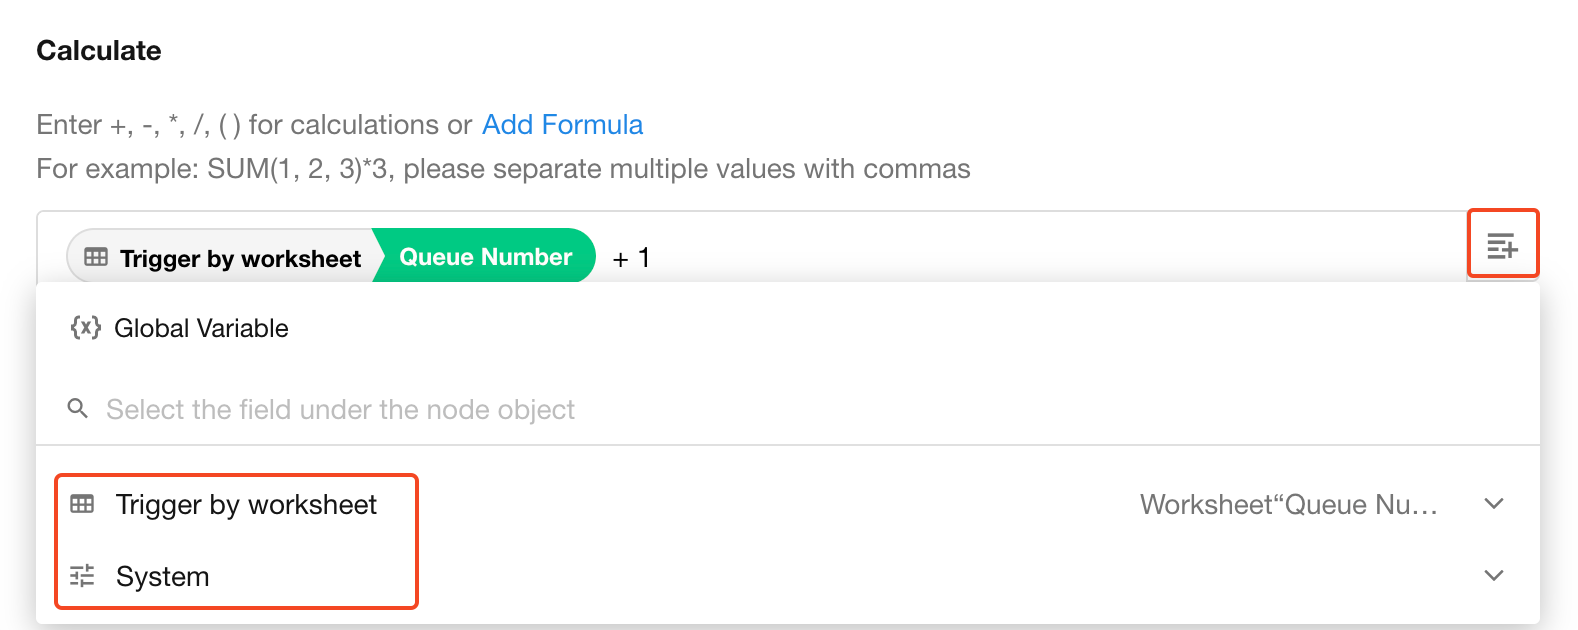Image resolution: width=1578 pixels, height=630 pixels.
Task: Click the Add Formula link
Action: click(x=562, y=125)
